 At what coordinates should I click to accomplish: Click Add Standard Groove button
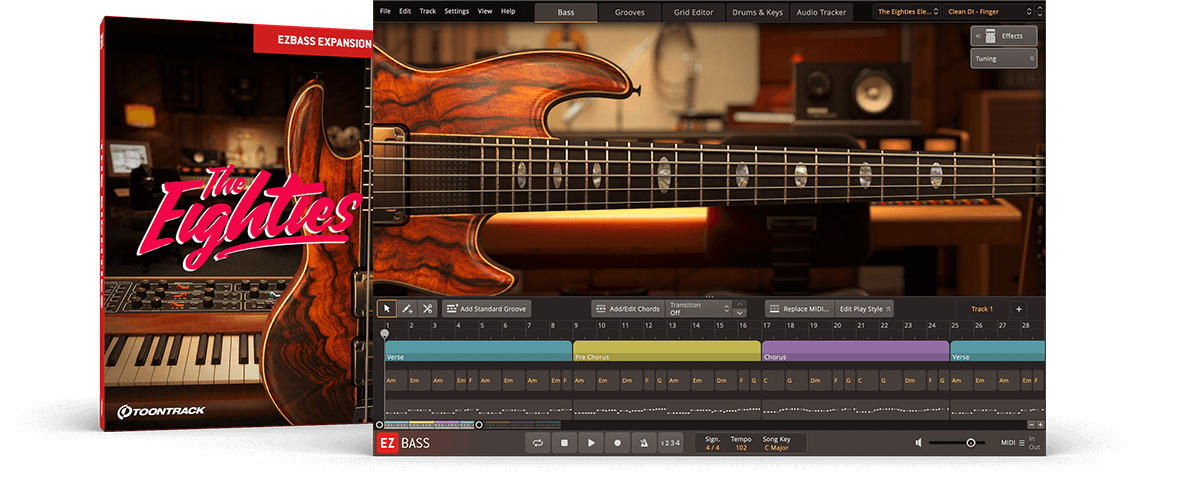tap(487, 309)
